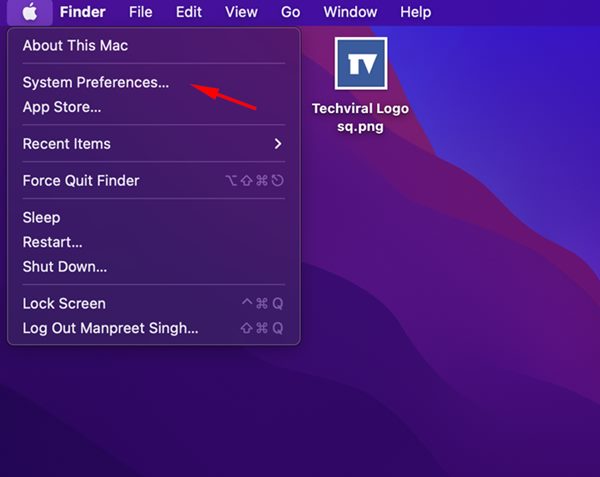Open the File menu

[x=140, y=12]
